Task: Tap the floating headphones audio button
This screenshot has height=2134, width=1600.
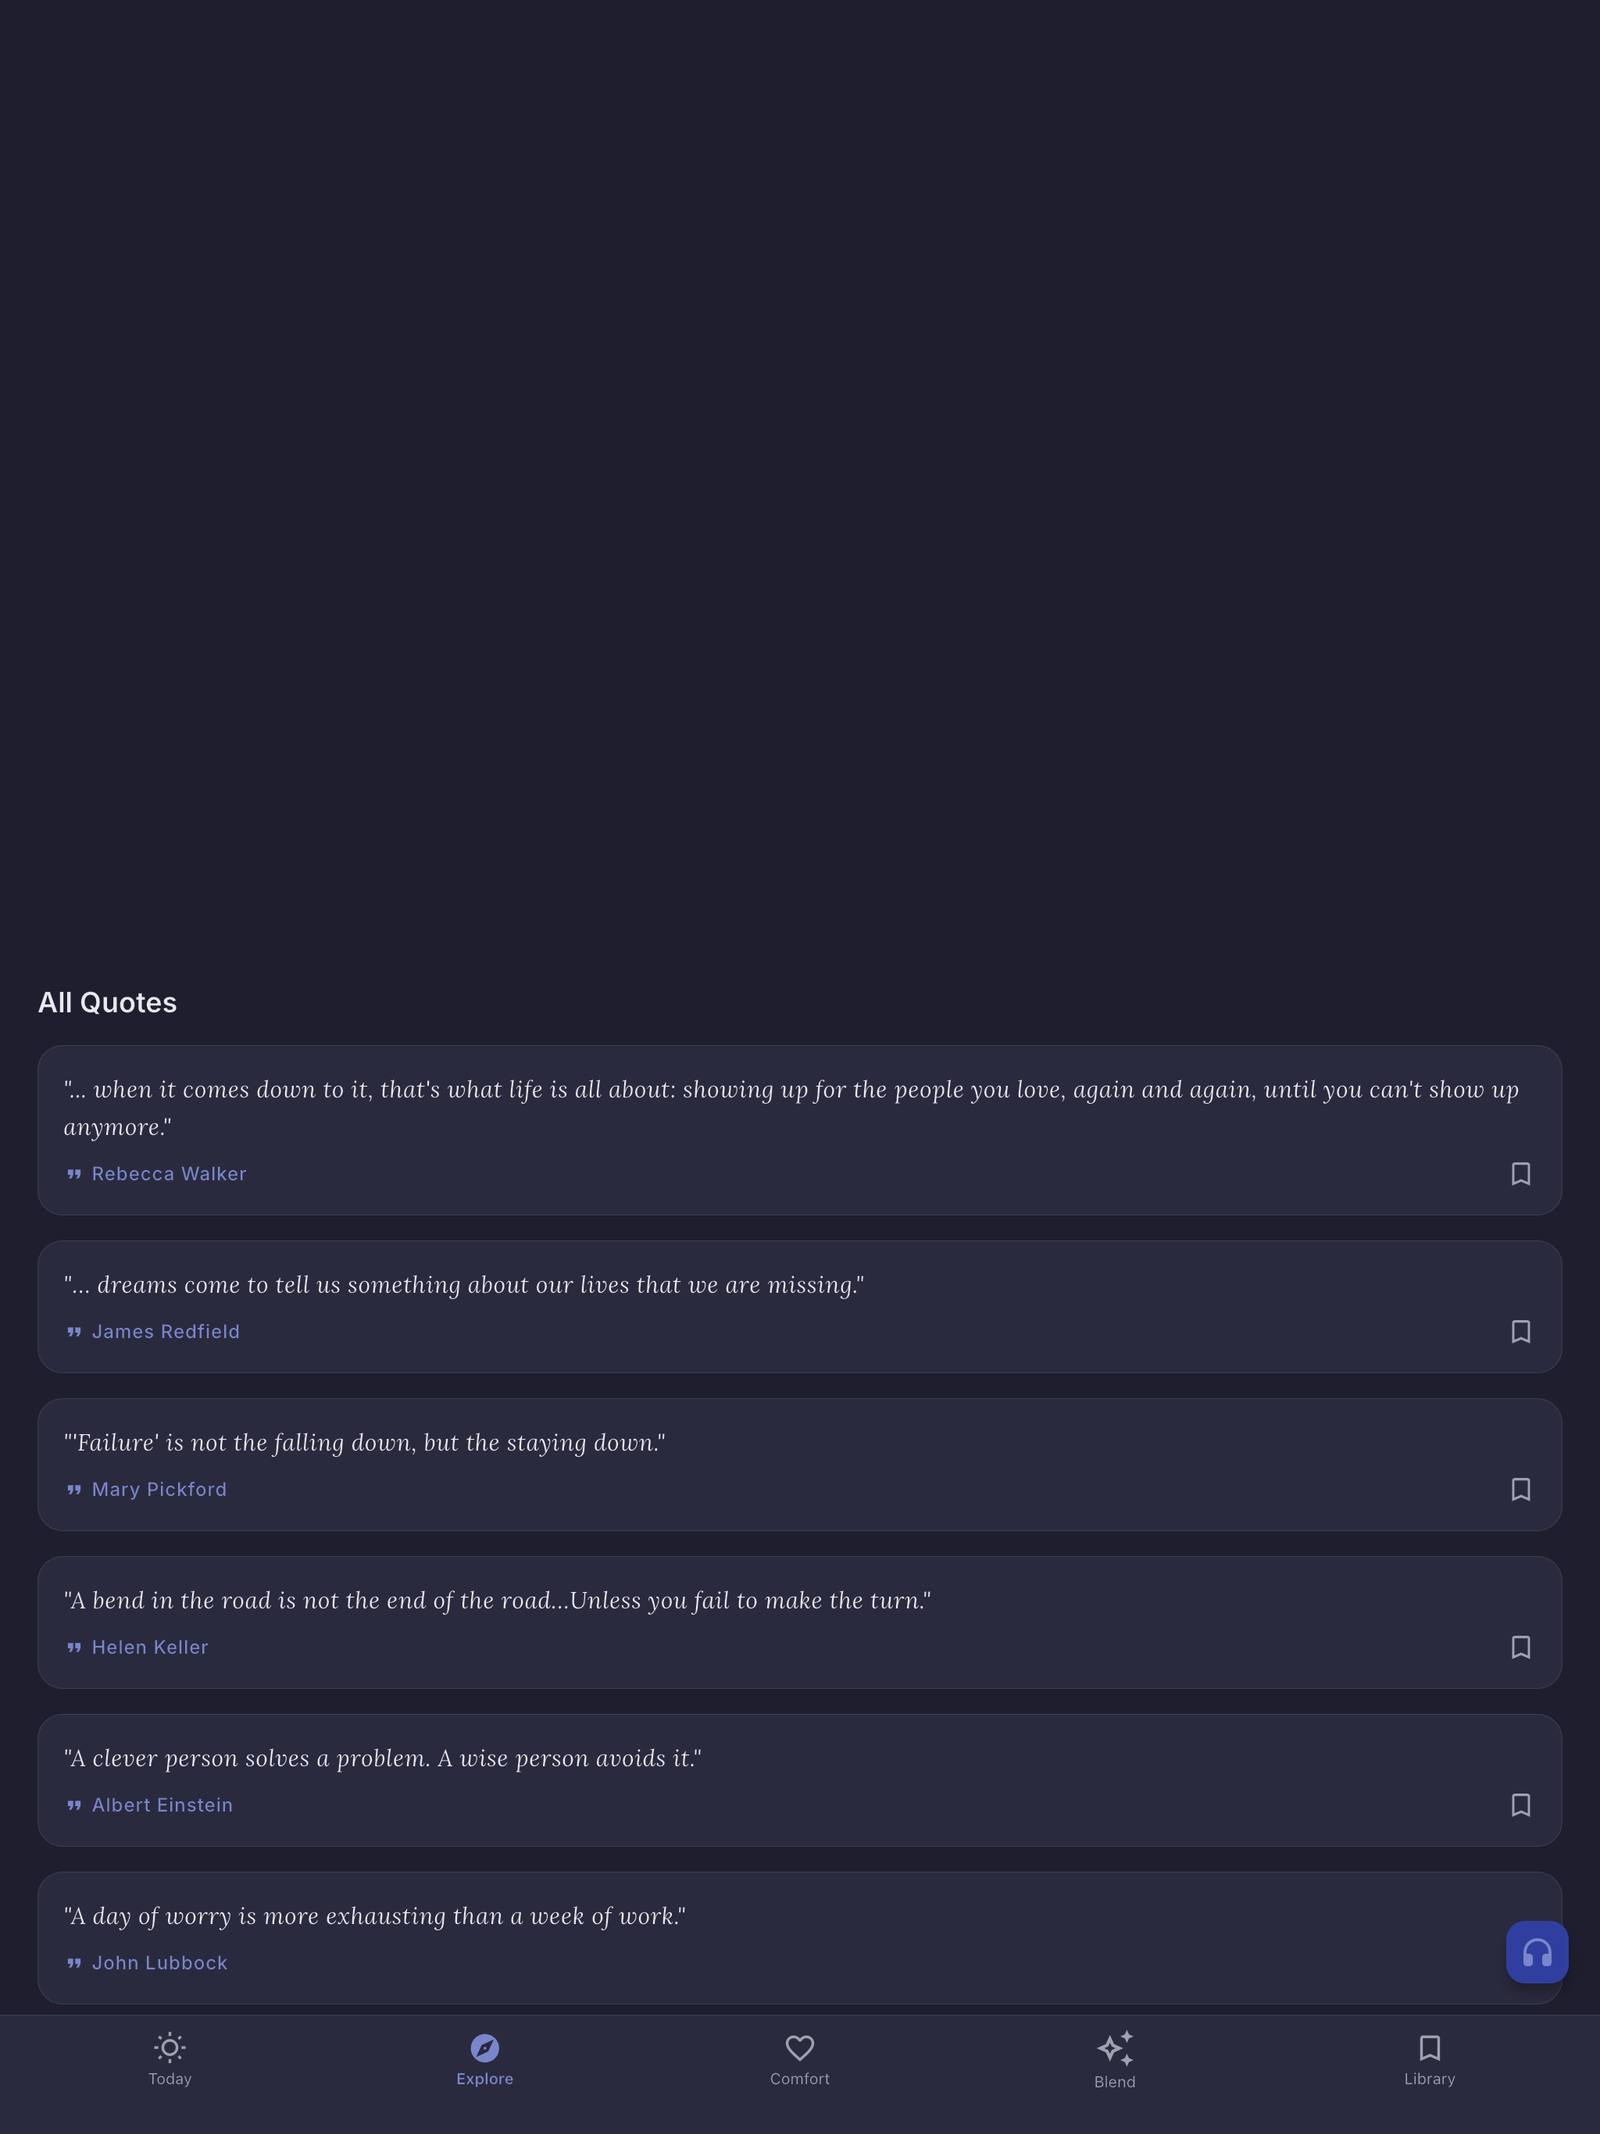Action: [x=1537, y=1952]
